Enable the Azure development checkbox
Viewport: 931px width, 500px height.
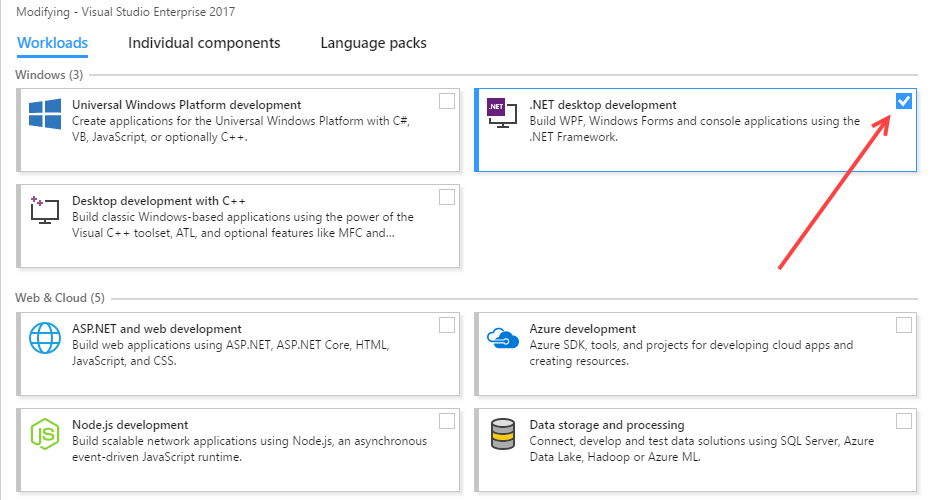coord(904,325)
